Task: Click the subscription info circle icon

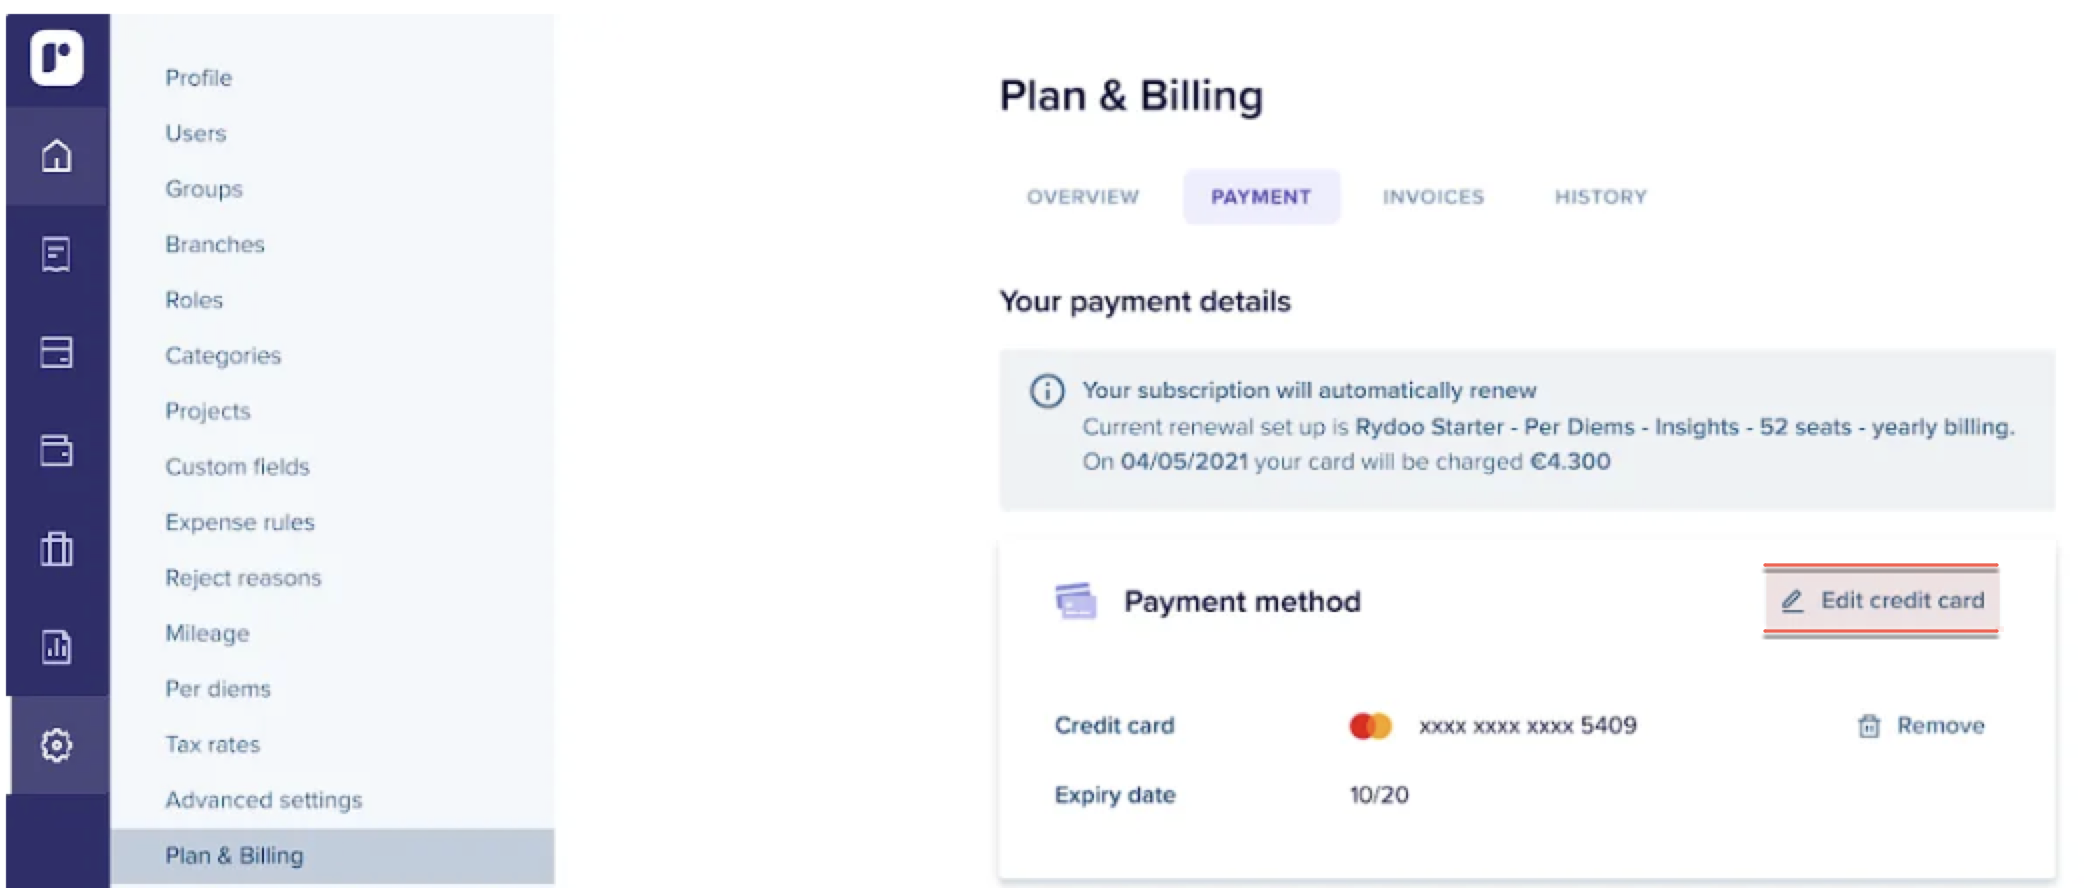Action: point(1047,390)
